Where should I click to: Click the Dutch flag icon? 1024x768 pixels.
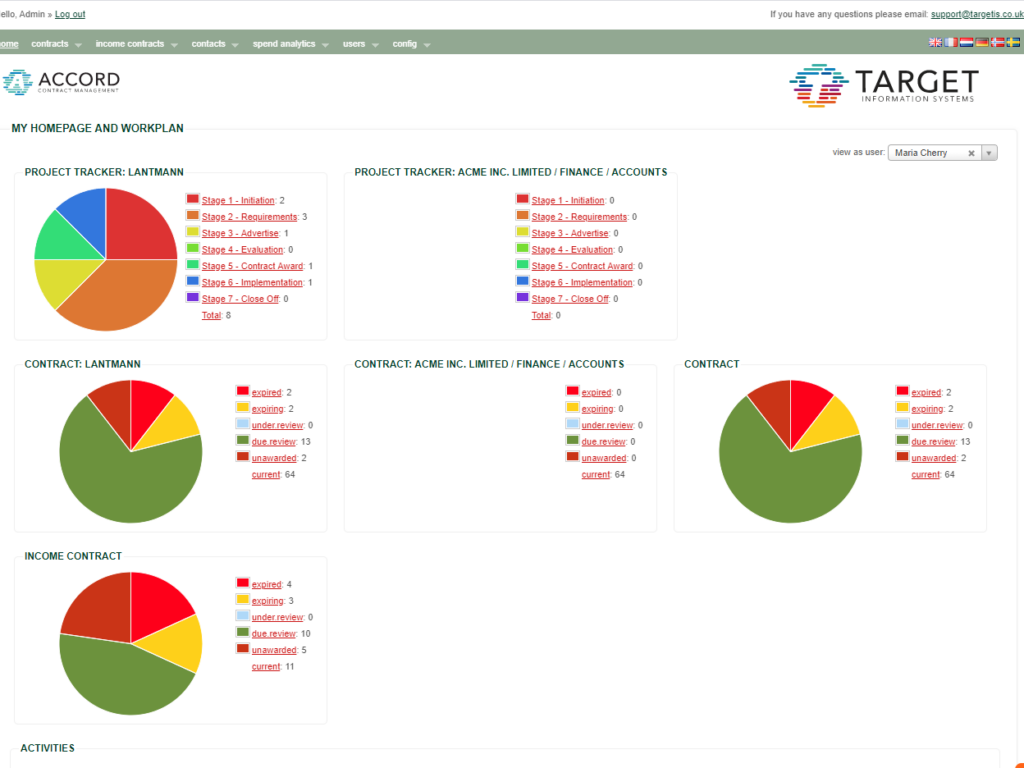tap(966, 42)
